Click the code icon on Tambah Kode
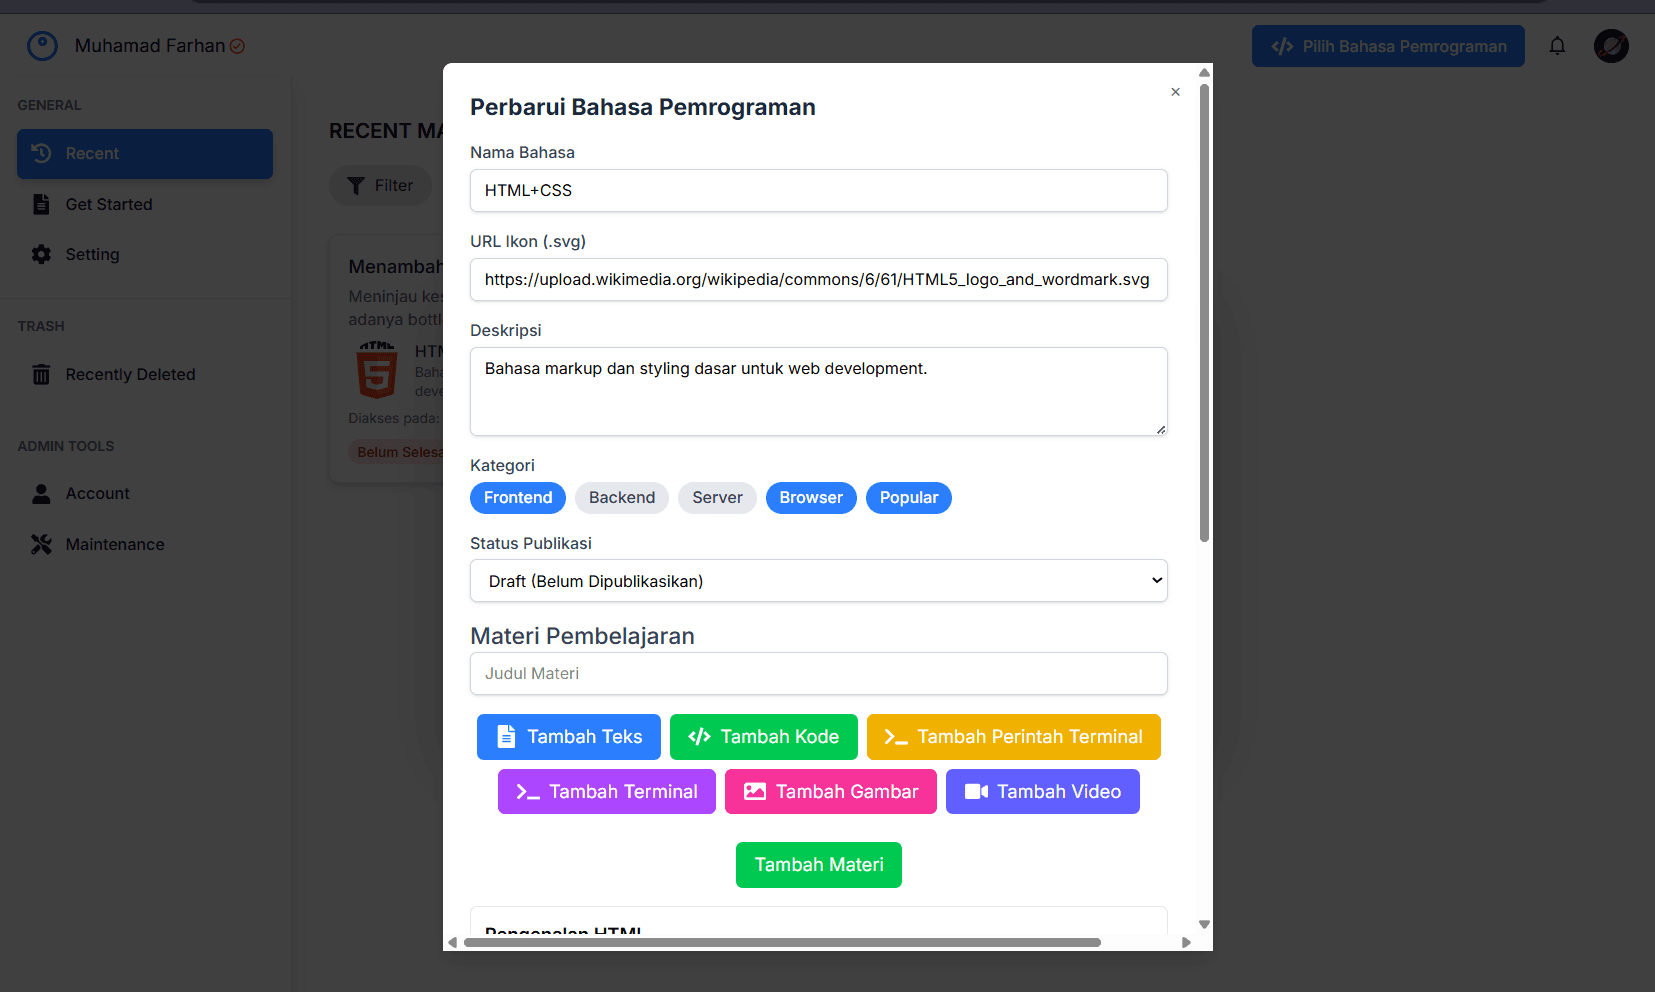 click(x=699, y=737)
